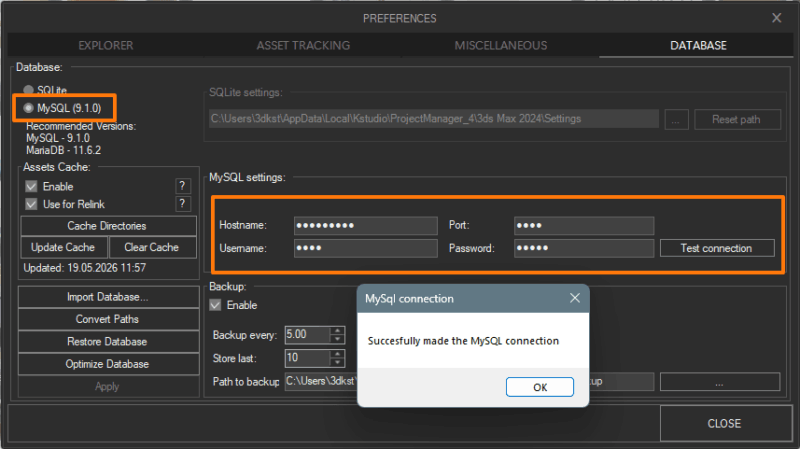Click the Backup every value field

click(x=307, y=335)
